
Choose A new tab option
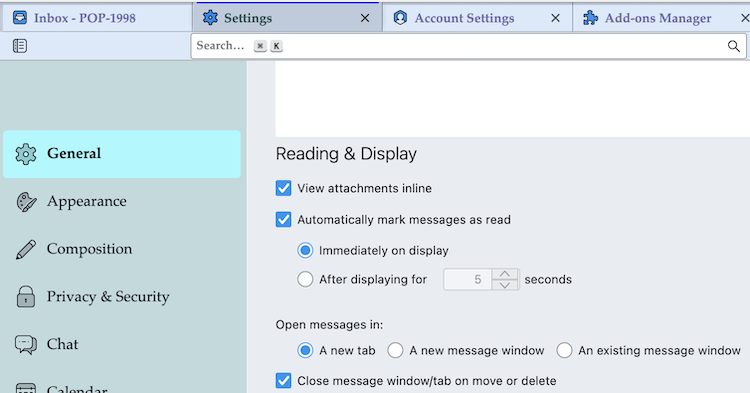pyautogui.click(x=305, y=350)
